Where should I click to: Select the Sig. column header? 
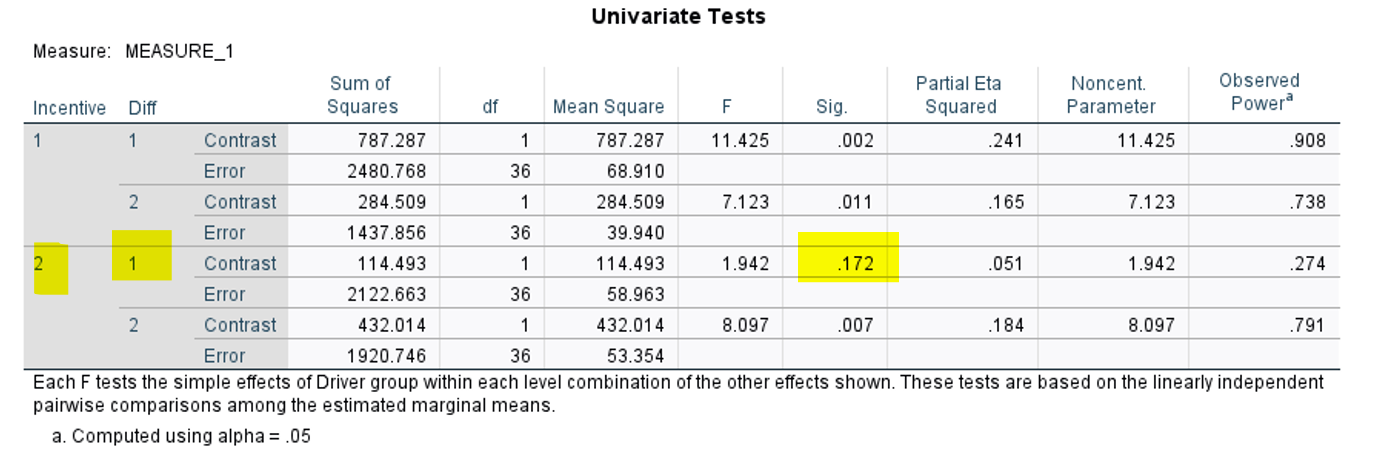(x=831, y=107)
